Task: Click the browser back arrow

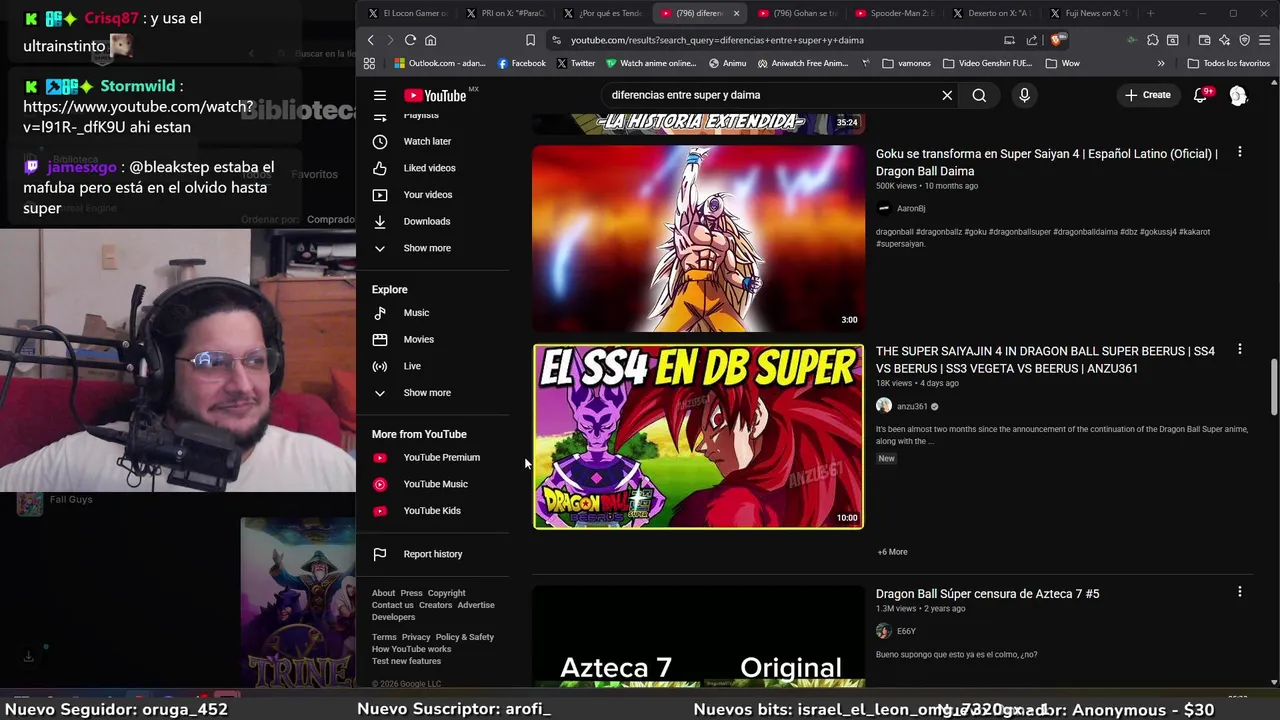Action: (x=370, y=40)
